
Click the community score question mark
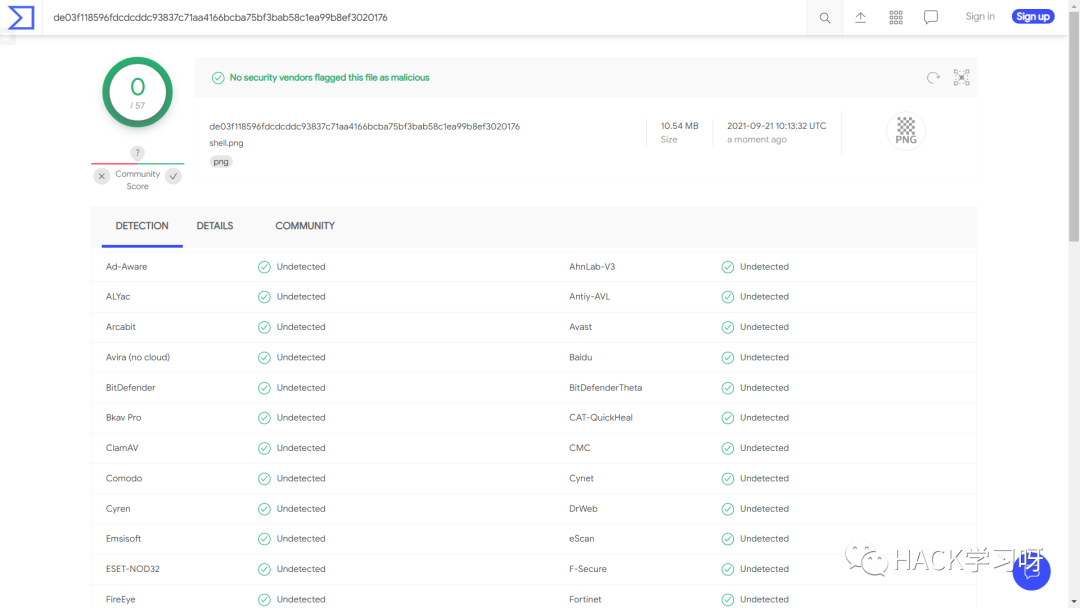137,153
